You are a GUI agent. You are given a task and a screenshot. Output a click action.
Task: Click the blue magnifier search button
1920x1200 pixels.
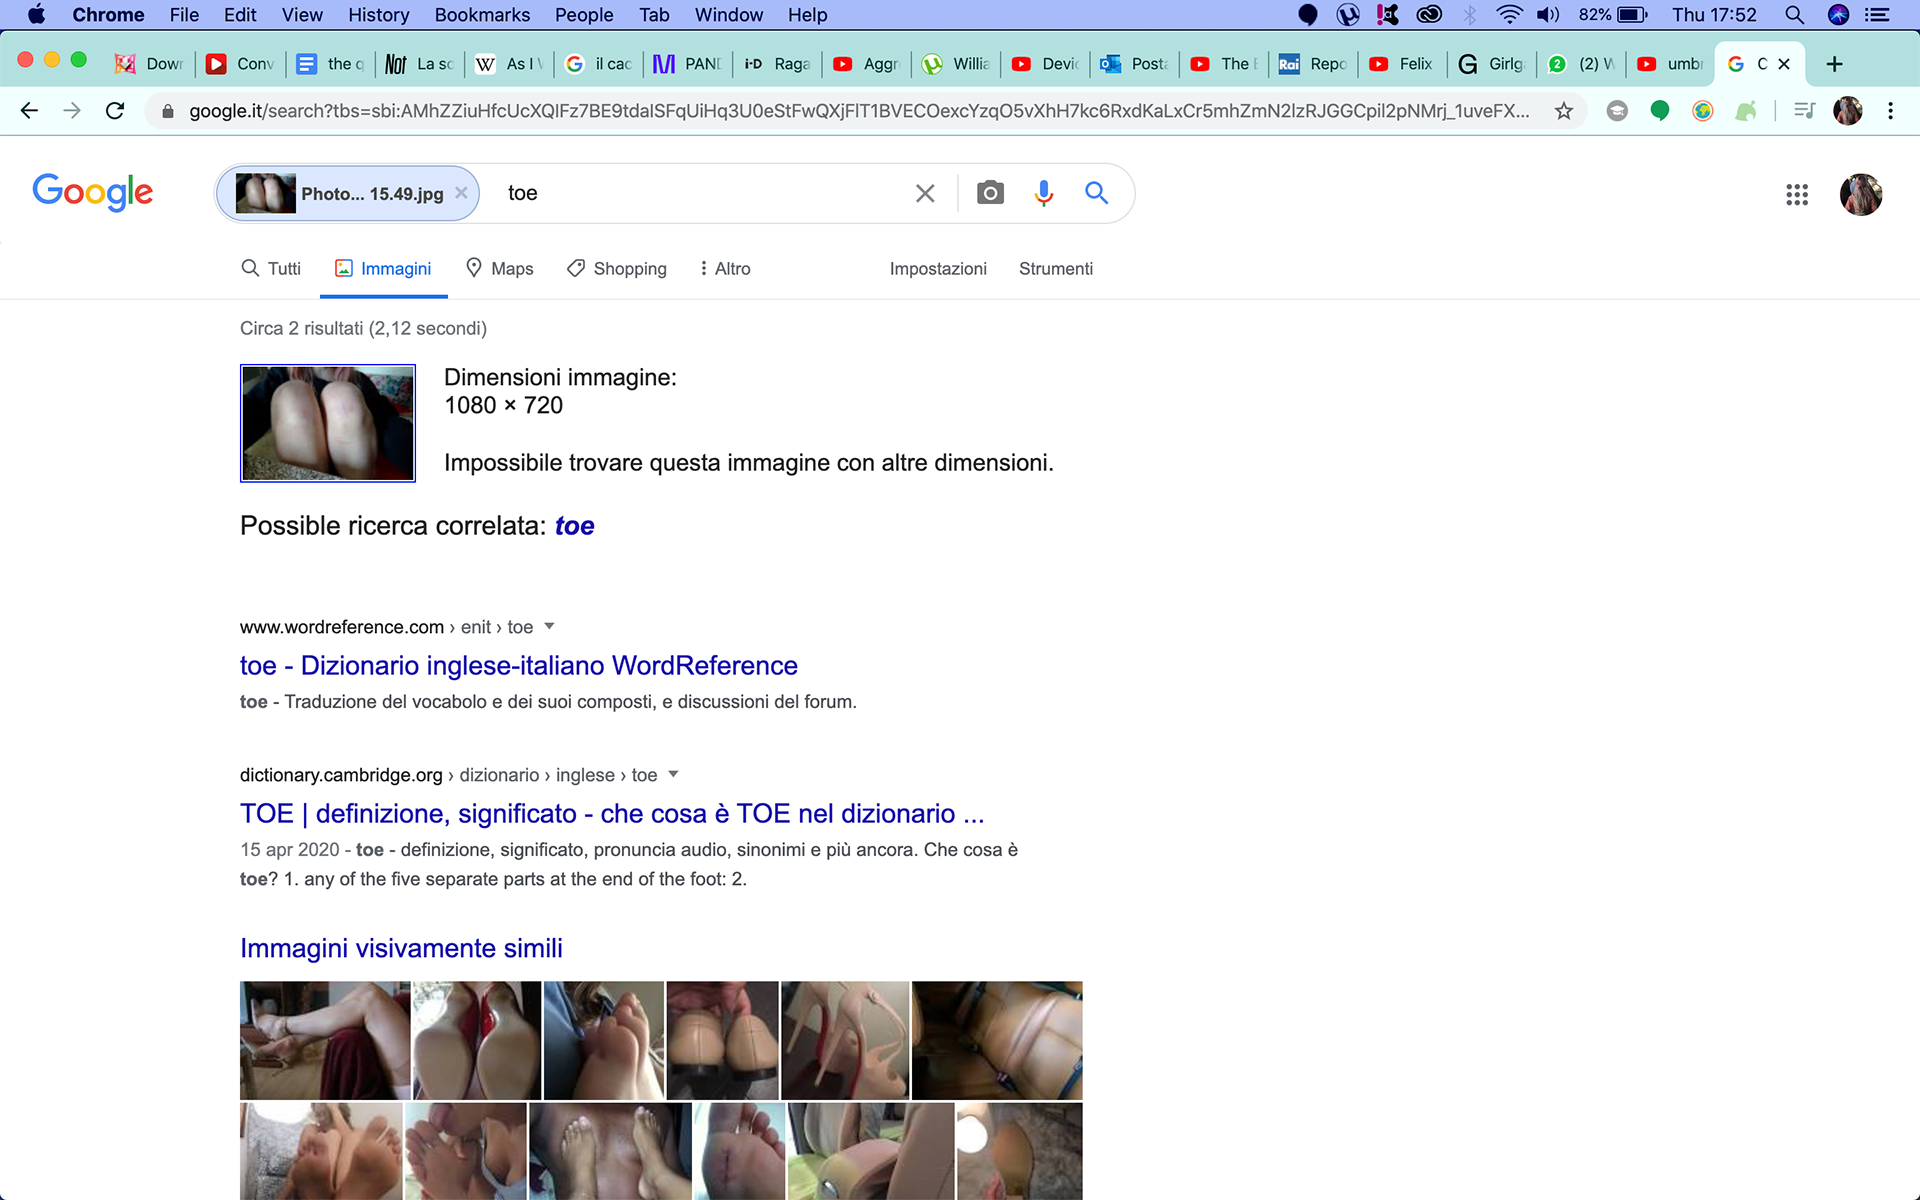(1097, 193)
